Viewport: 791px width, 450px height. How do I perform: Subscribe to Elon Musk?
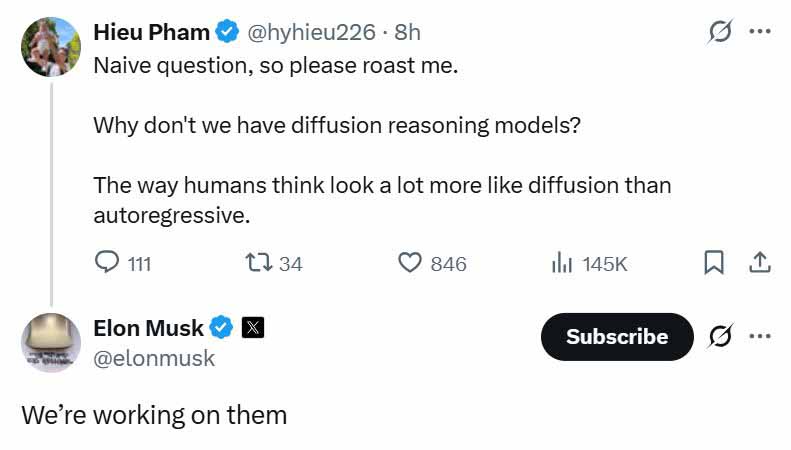617,336
